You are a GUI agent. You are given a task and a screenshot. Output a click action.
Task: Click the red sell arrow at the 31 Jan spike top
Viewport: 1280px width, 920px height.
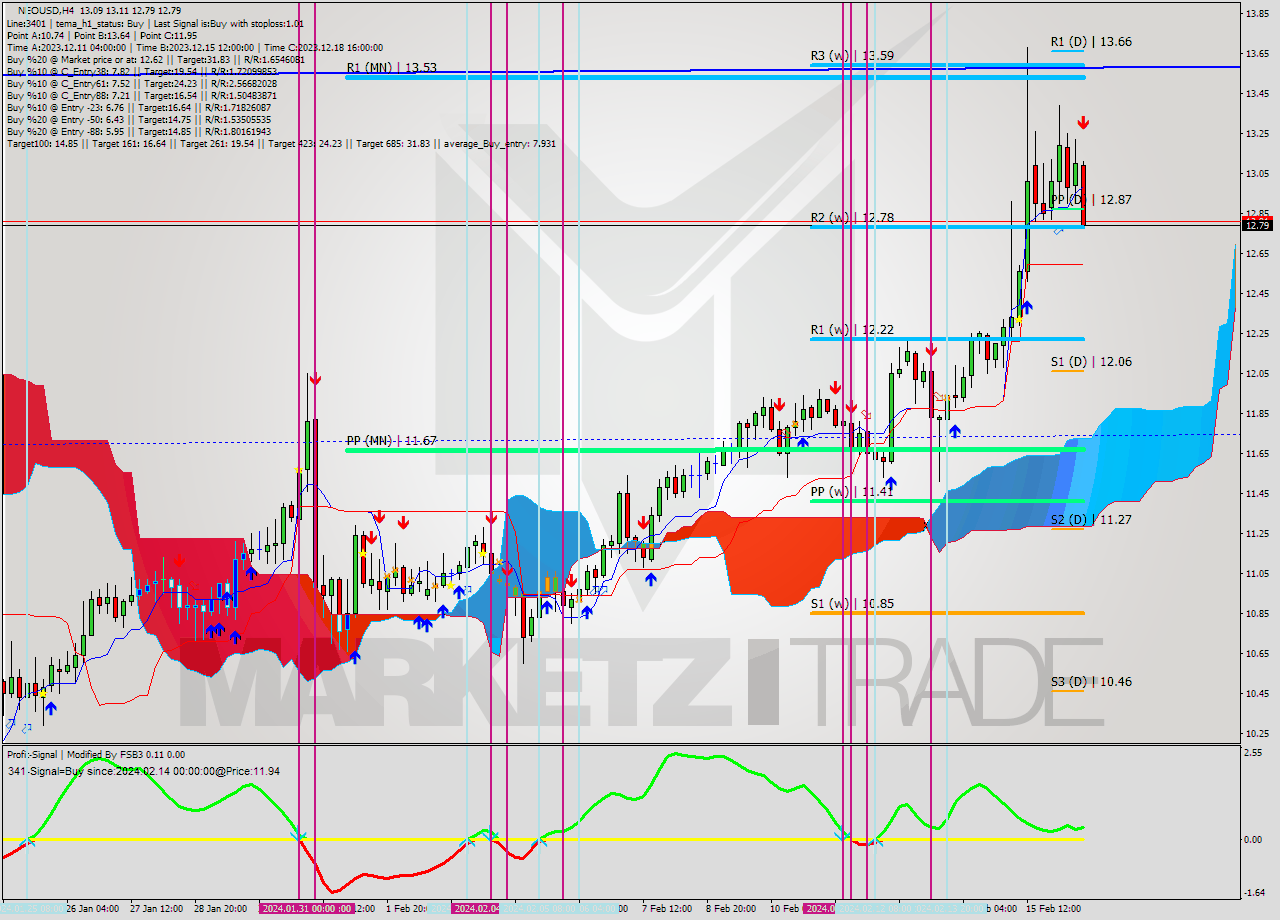click(x=315, y=379)
